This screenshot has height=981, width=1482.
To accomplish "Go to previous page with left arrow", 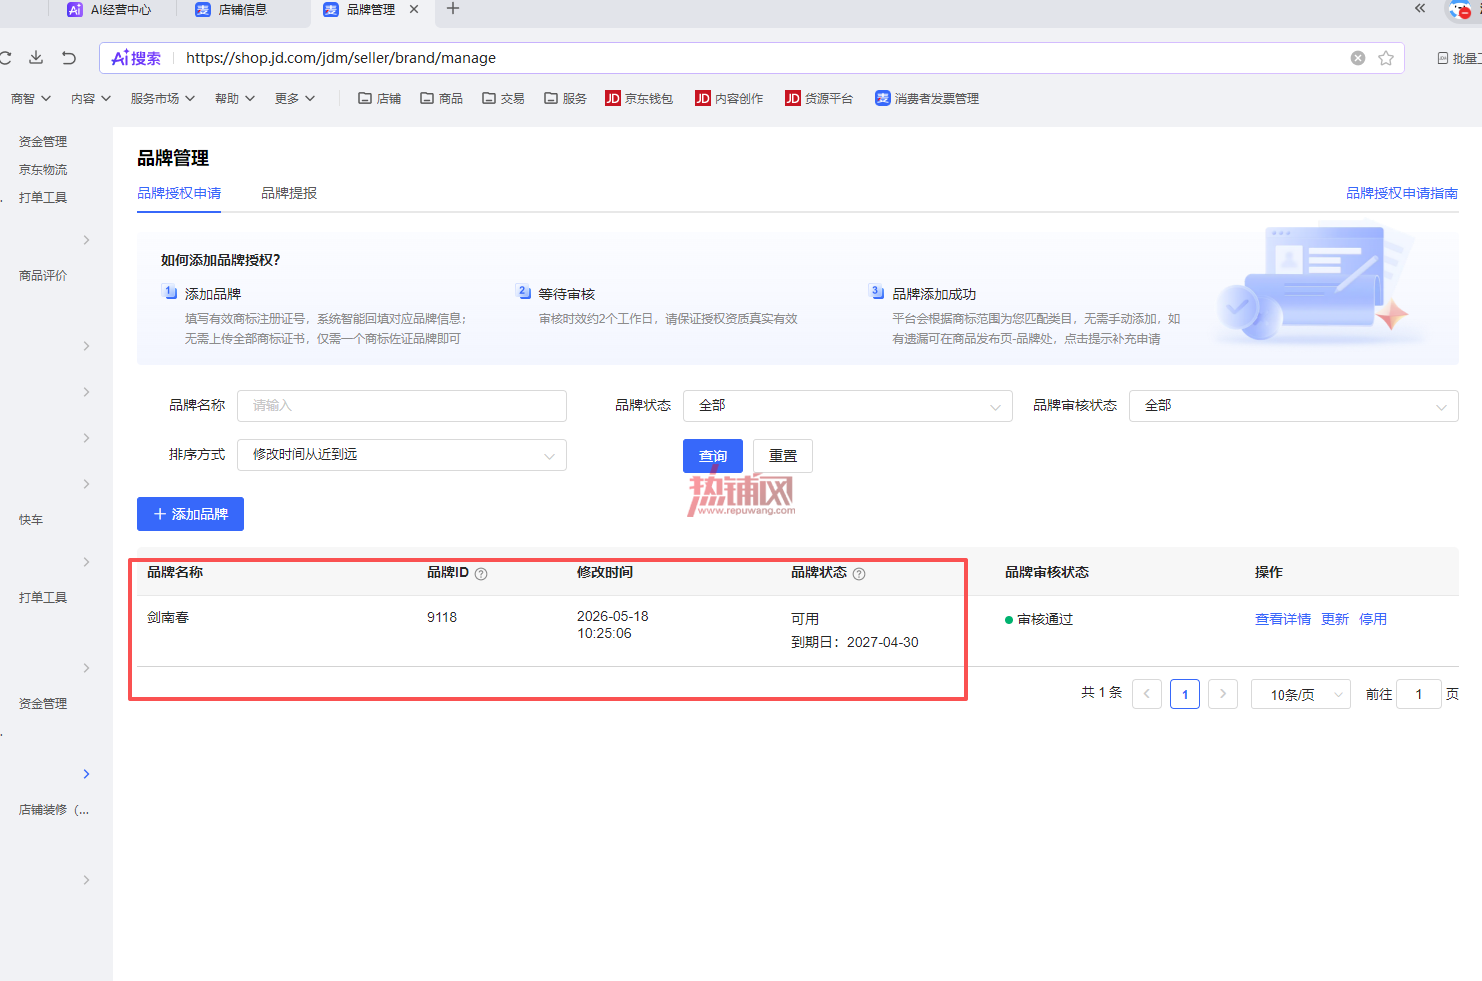I will point(1147,694).
